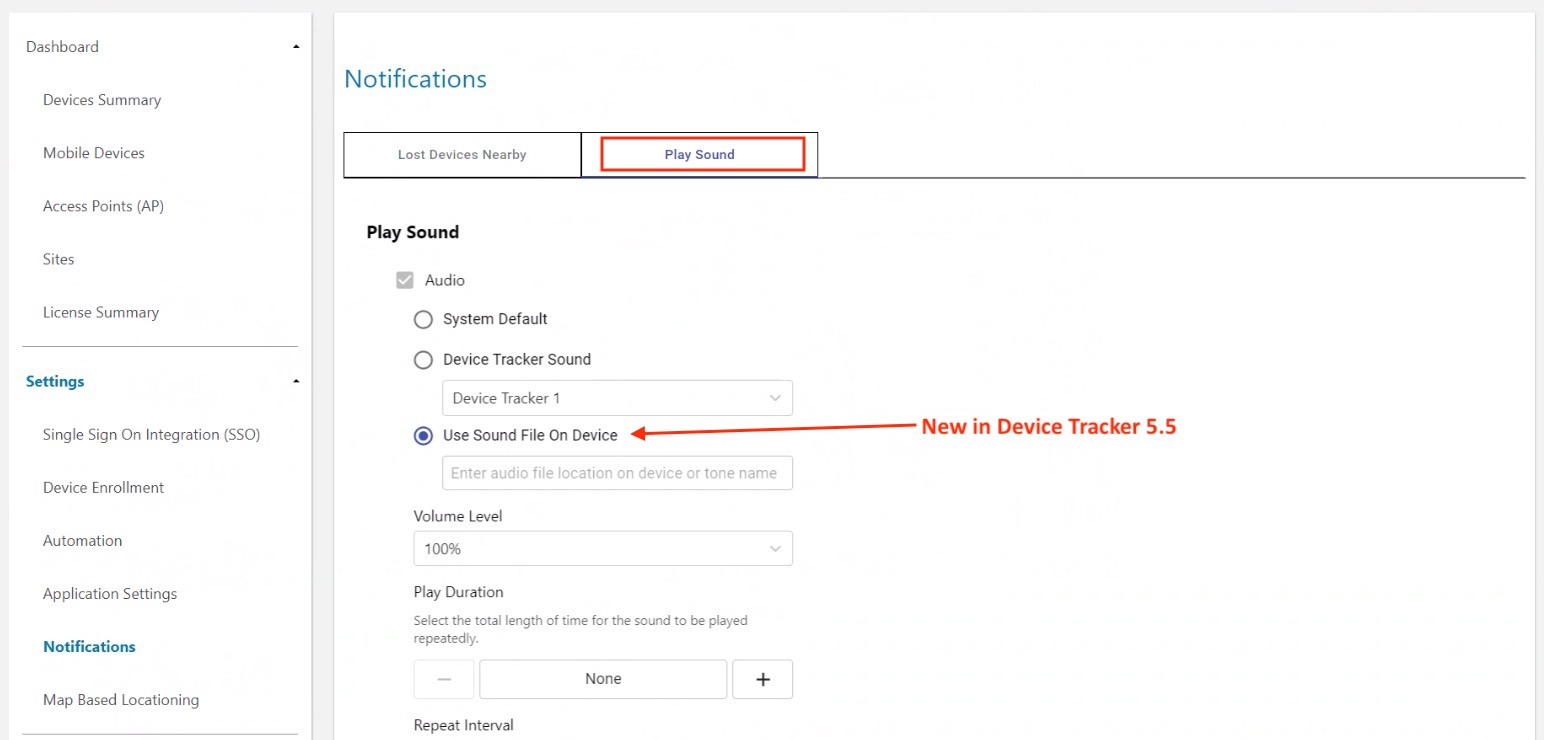Click the audio file location input field
This screenshot has height=740, width=1544.
click(617, 473)
